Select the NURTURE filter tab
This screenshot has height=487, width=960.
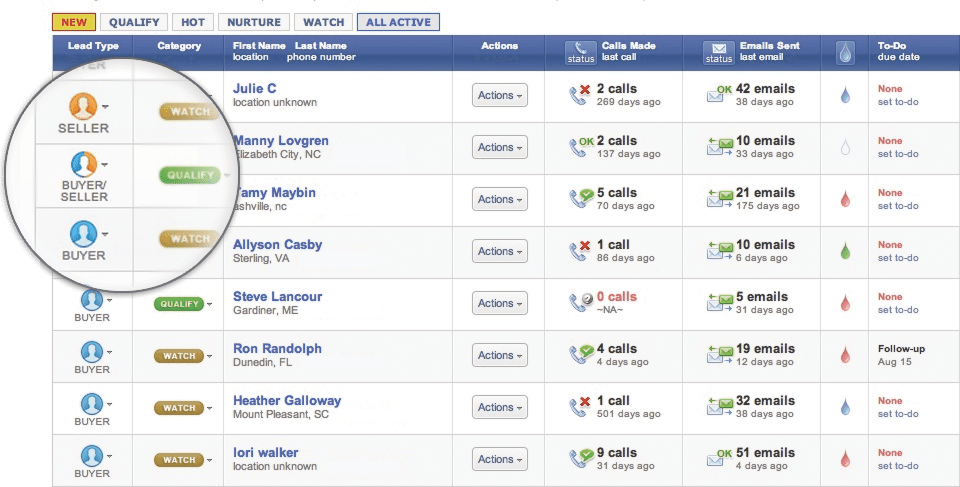[254, 22]
